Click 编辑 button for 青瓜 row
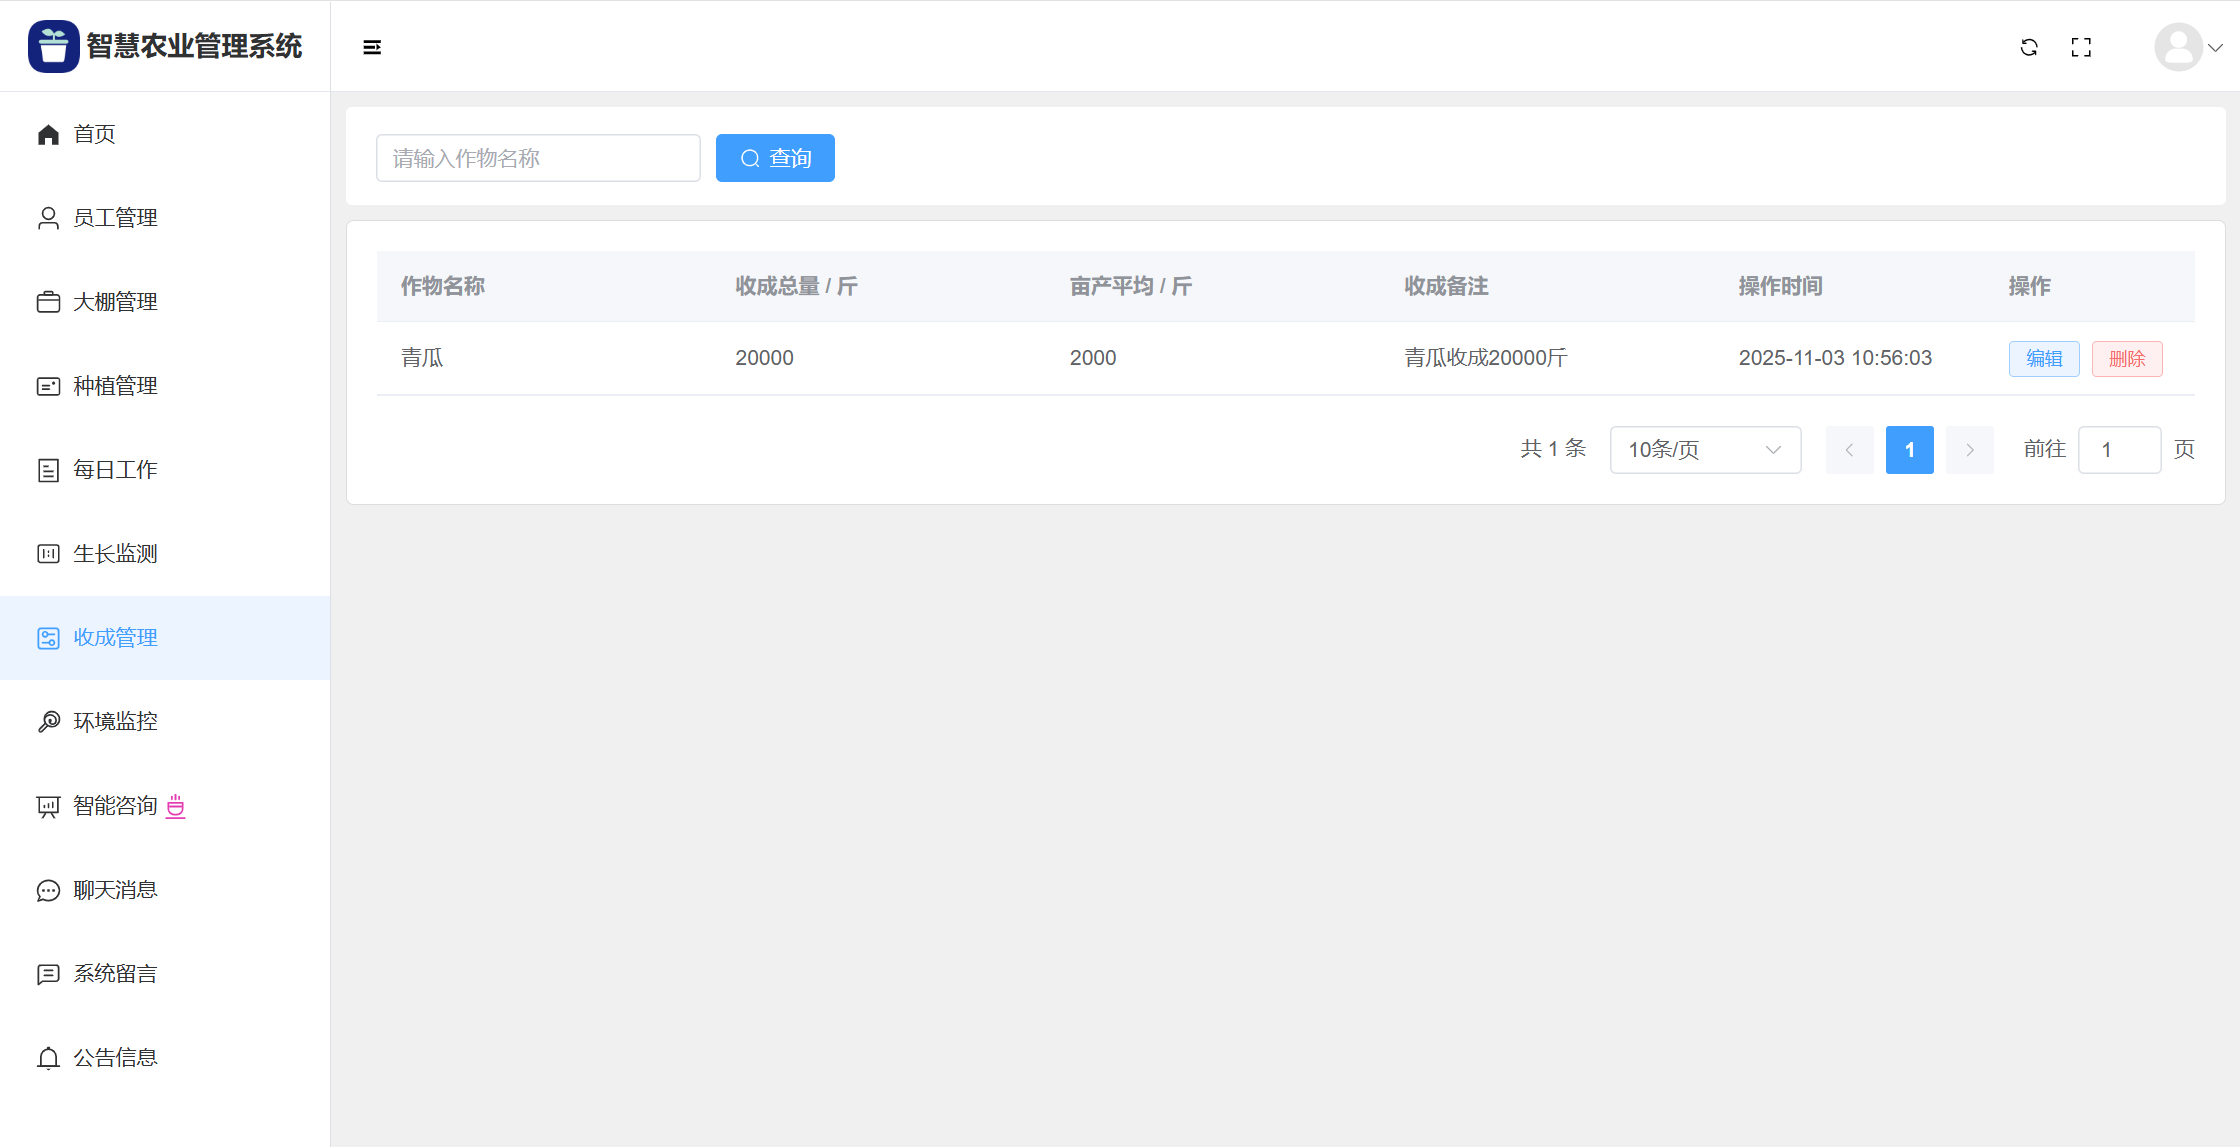The width and height of the screenshot is (2240, 1147). point(2044,359)
